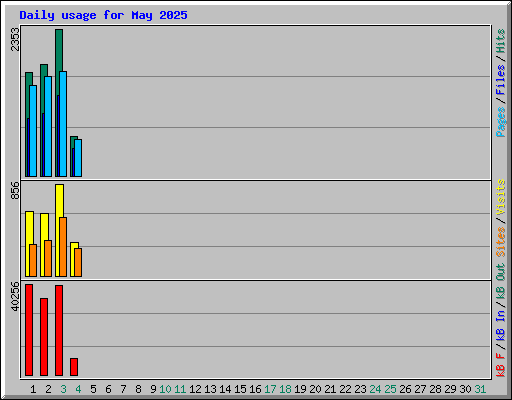Click day 19 on the date axis
Viewport: 512px width, 400px height.
(x=300, y=389)
